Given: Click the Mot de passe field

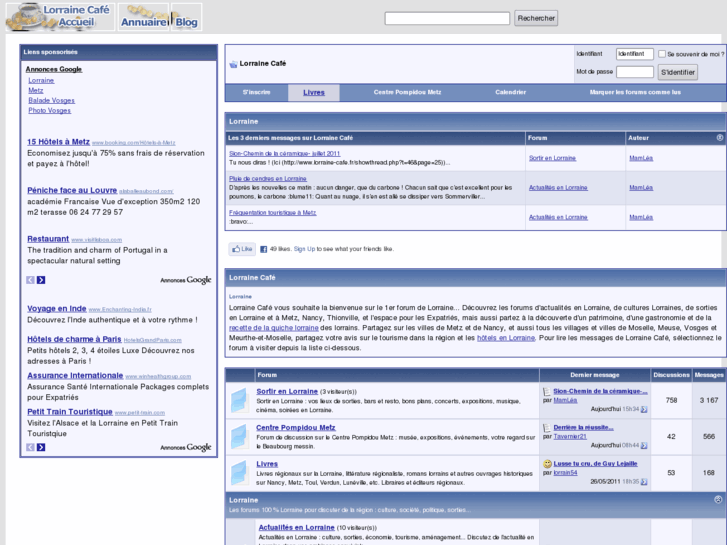Looking at the screenshot, I should coord(635,72).
